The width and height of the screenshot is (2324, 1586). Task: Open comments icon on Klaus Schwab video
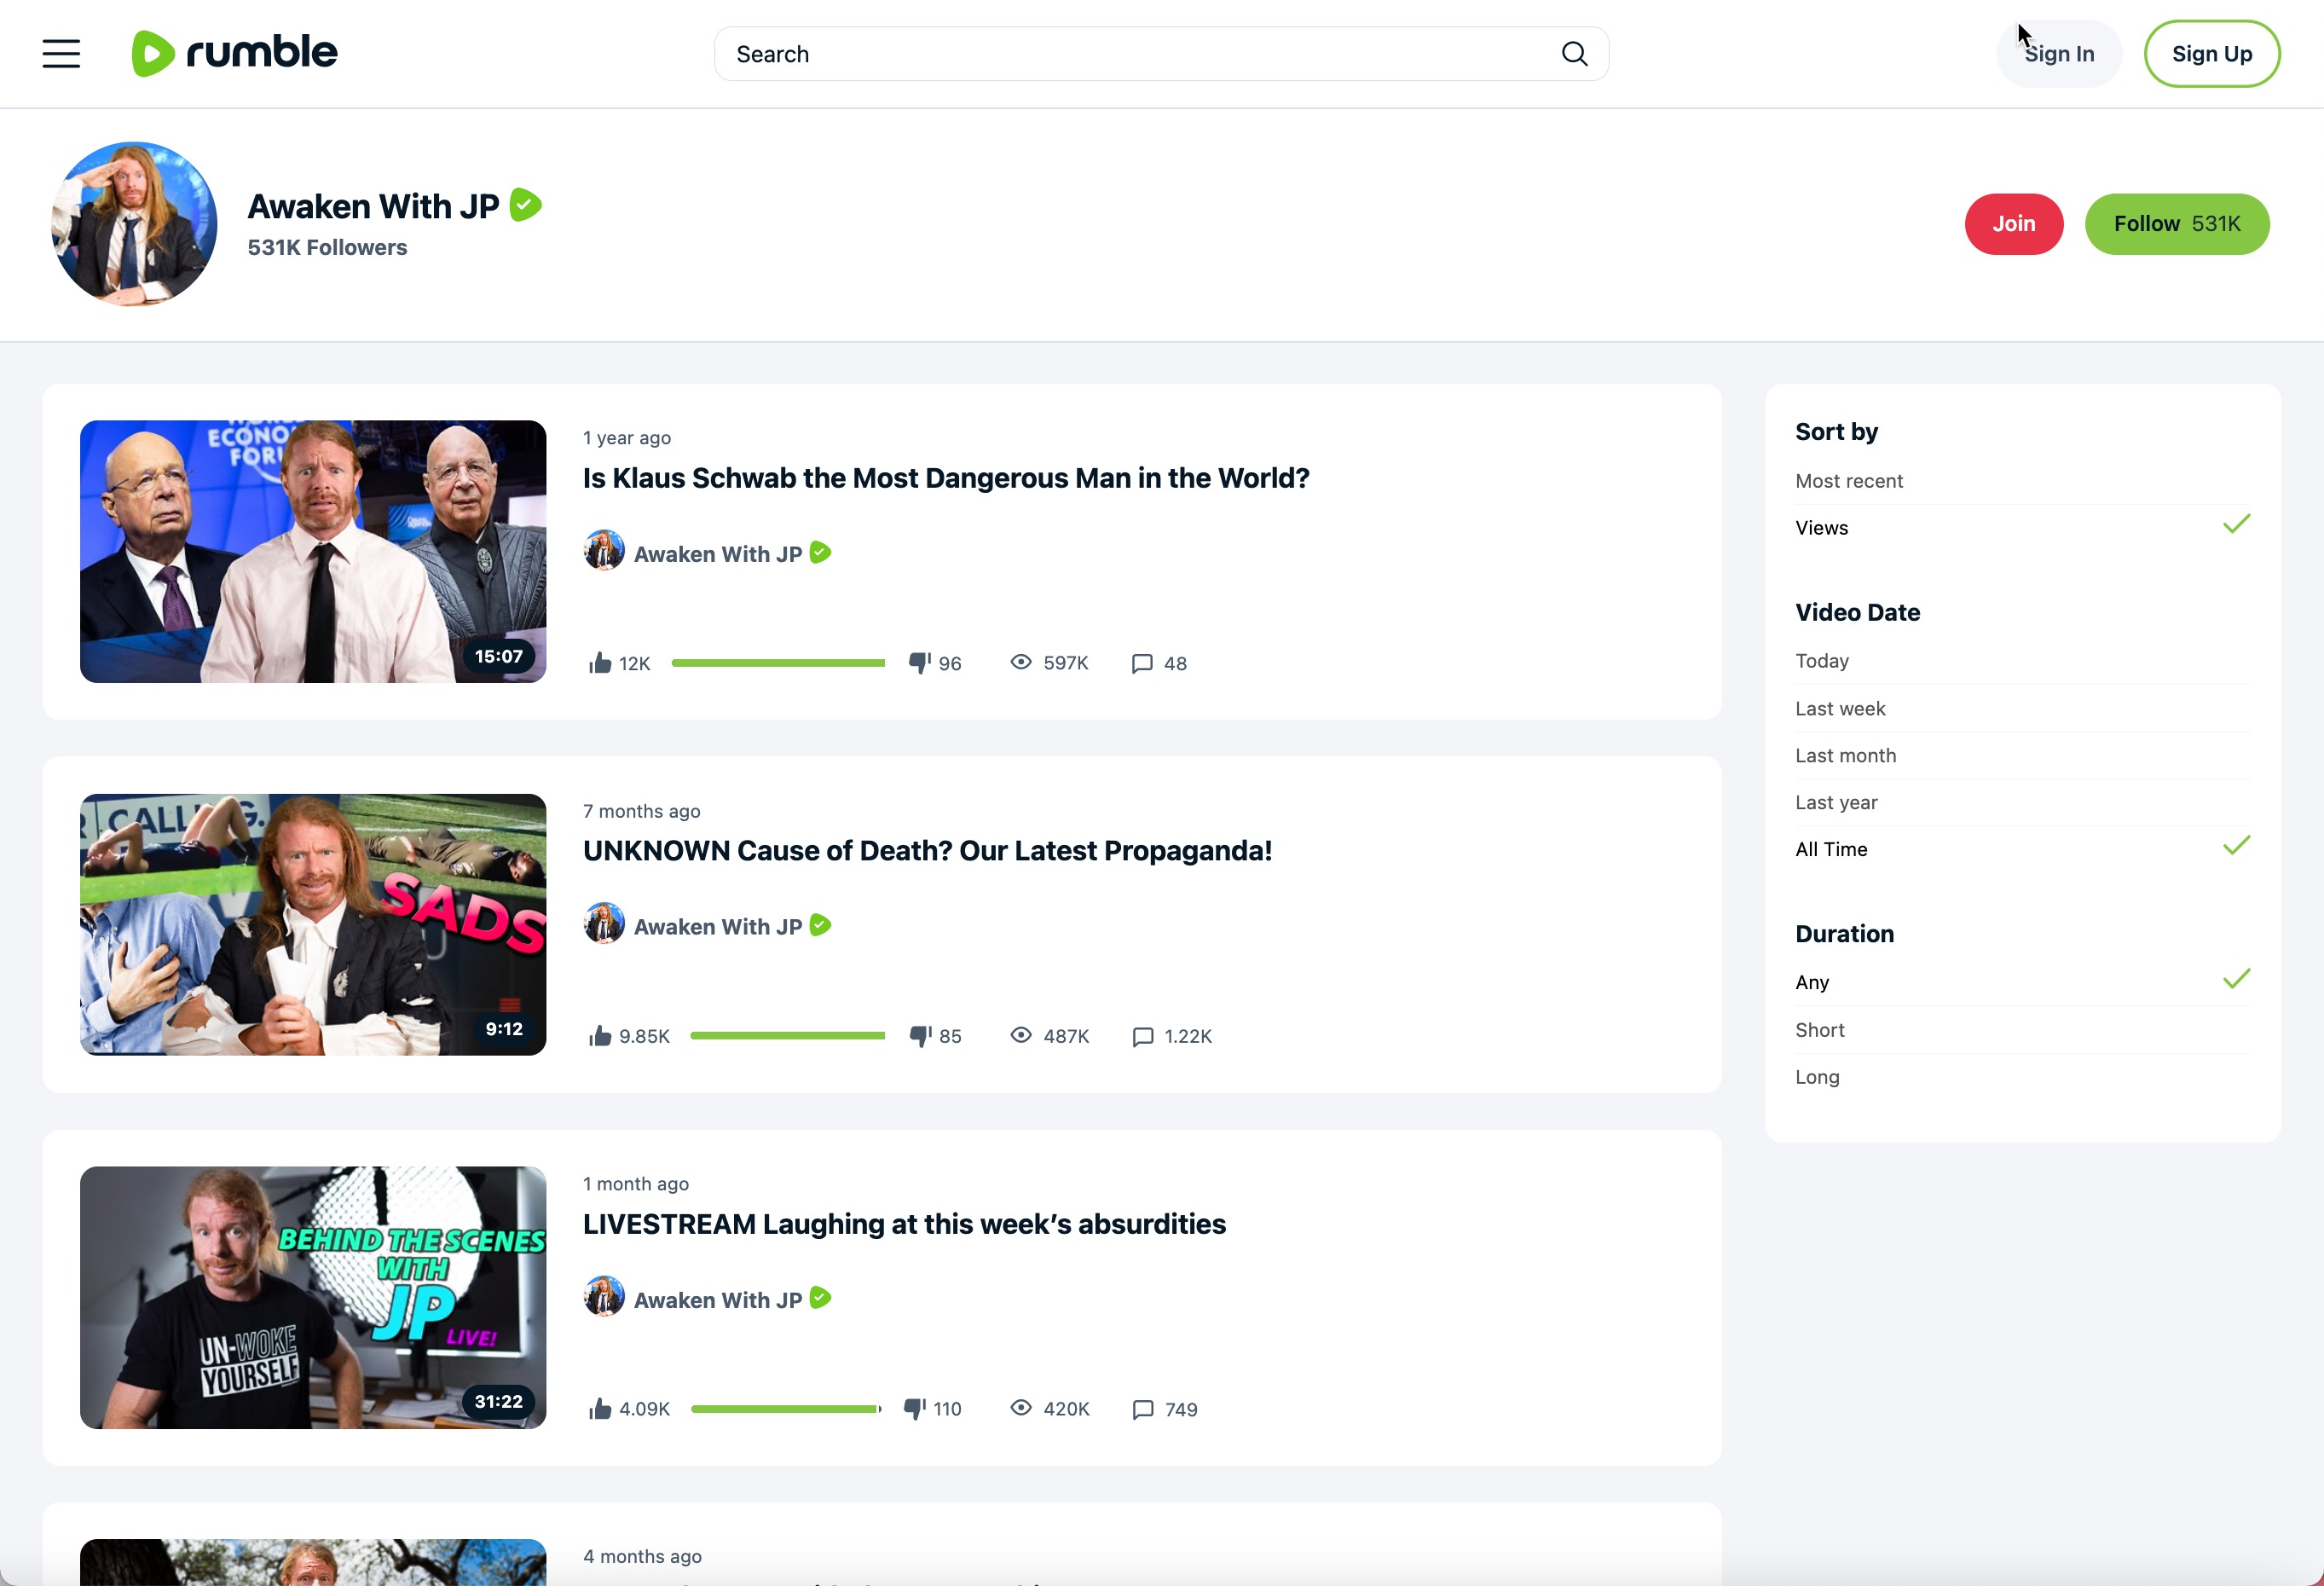(1142, 664)
